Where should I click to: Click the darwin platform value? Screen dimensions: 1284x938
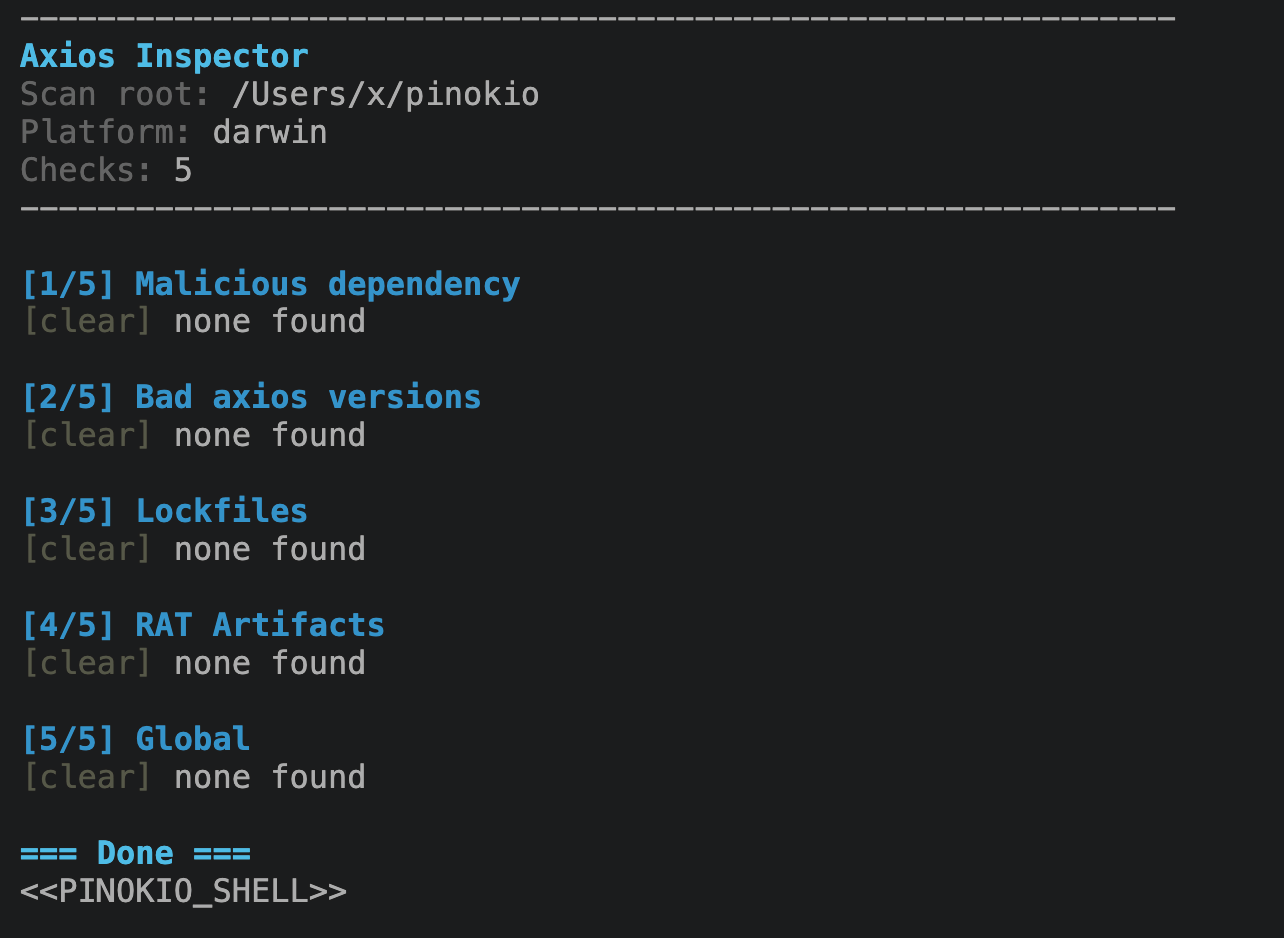pos(270,133)
